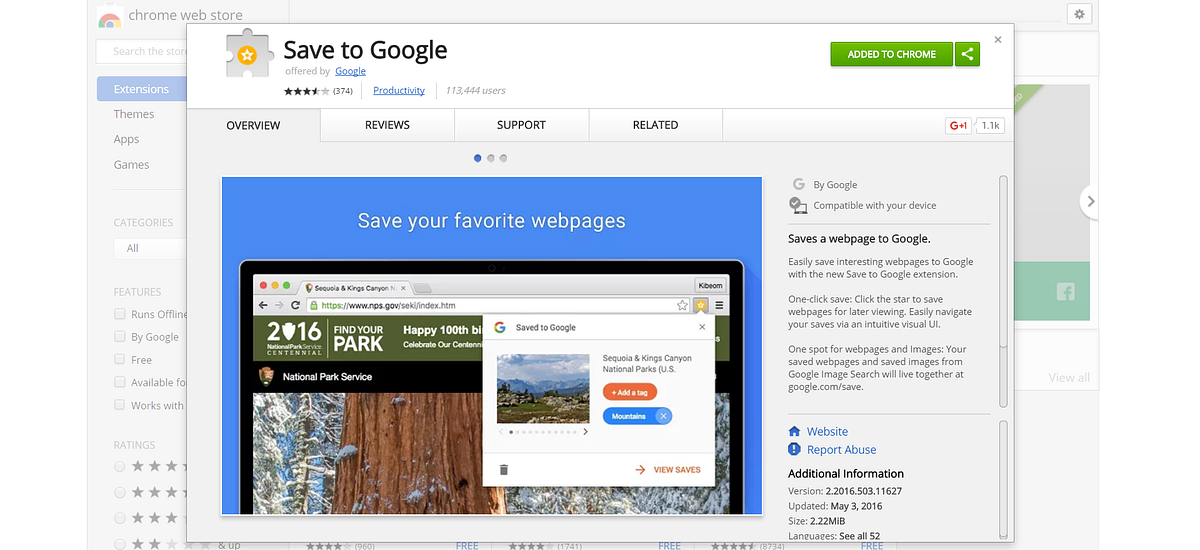This screenshot has width=1200, height=550.
Task: Switch to the OVERVIEW tab
Action: pos(253,125)
